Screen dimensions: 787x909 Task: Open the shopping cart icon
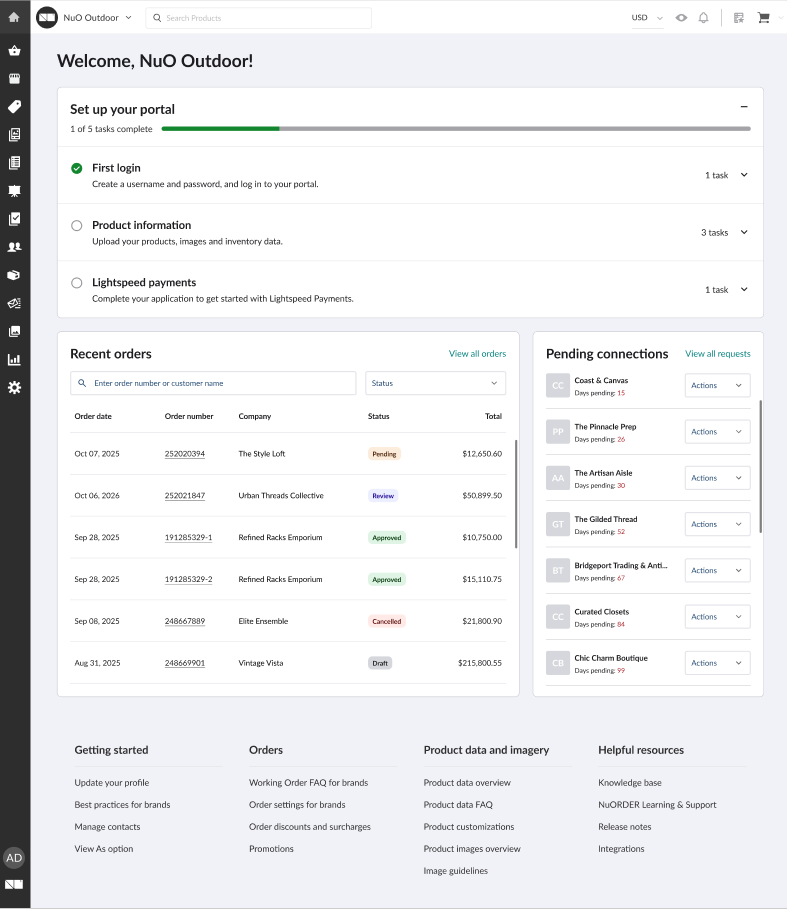click(764, 18)
